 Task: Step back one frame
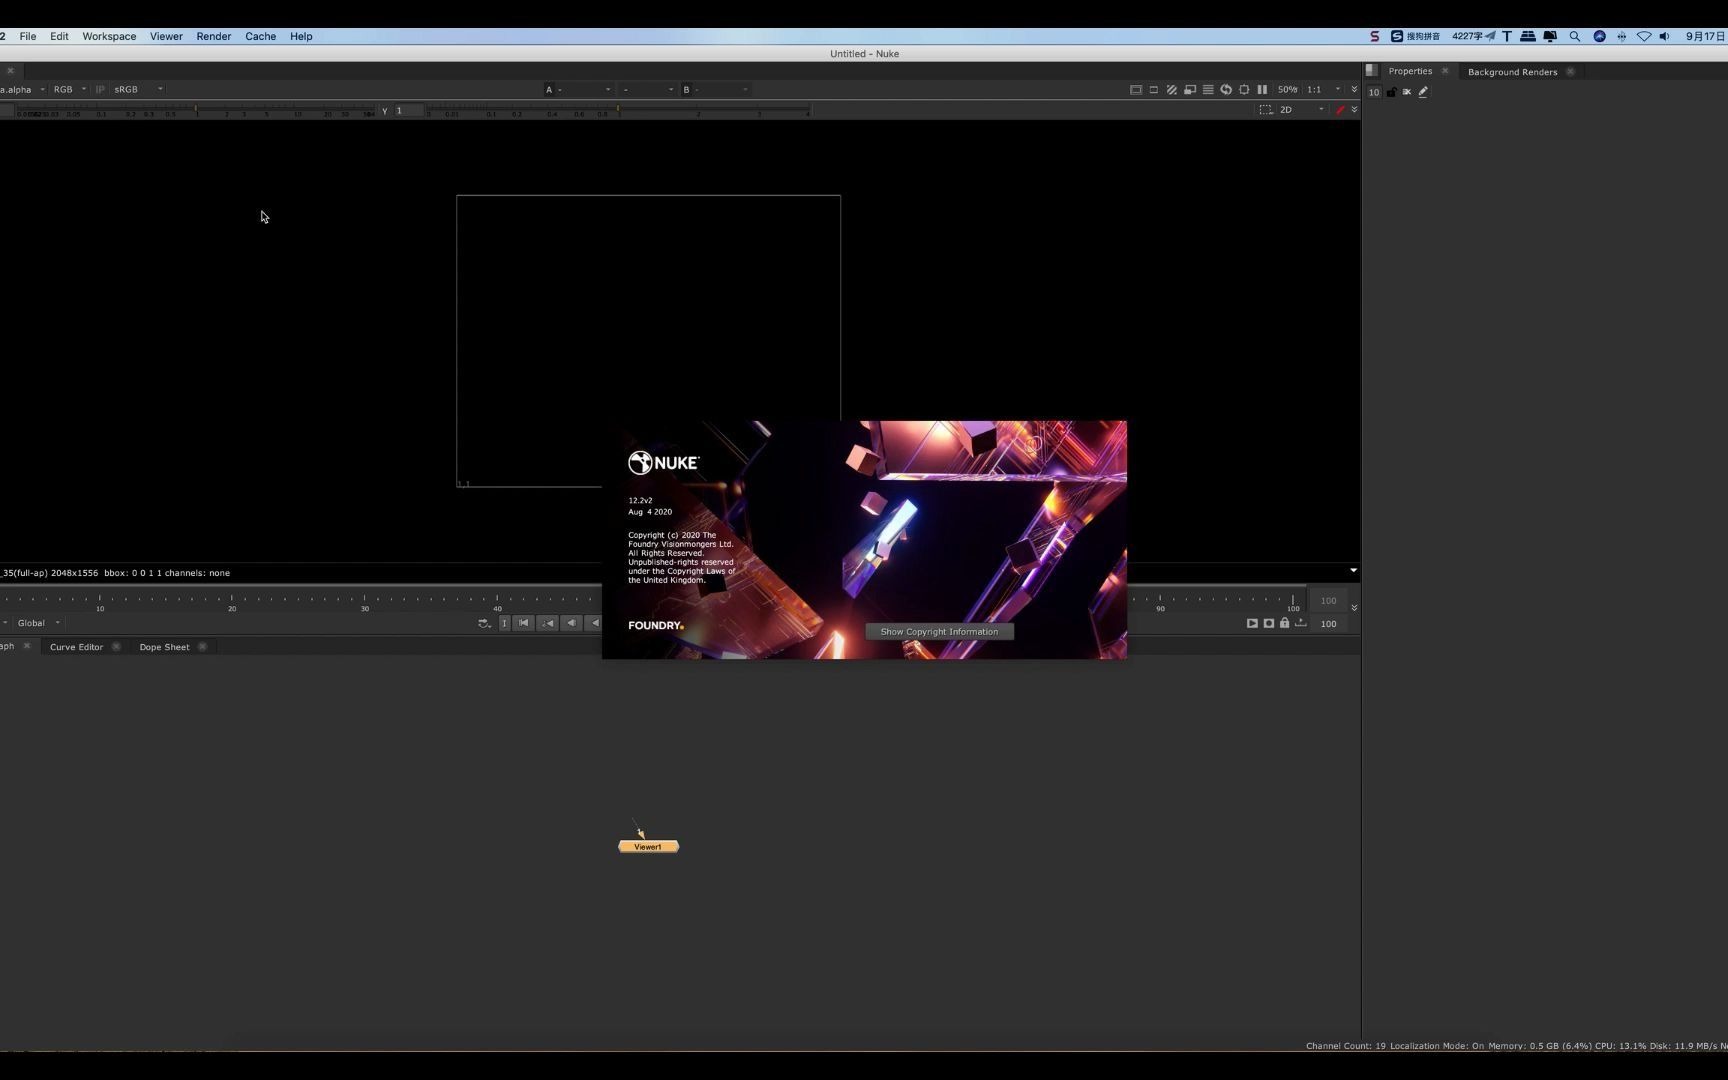coord(571,623)
